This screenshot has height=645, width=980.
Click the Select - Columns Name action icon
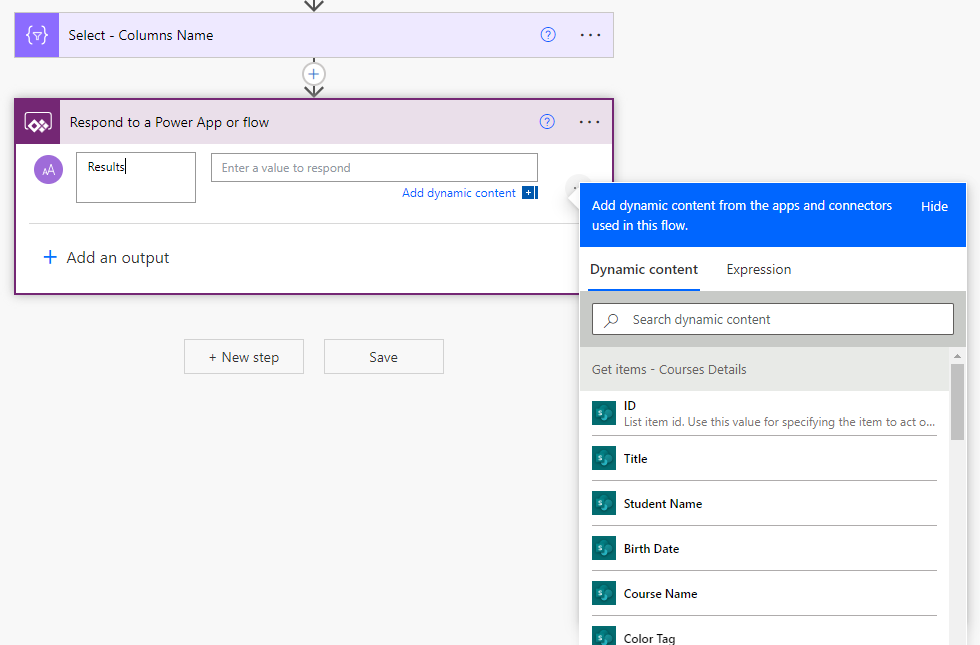[x=37, y=35]
